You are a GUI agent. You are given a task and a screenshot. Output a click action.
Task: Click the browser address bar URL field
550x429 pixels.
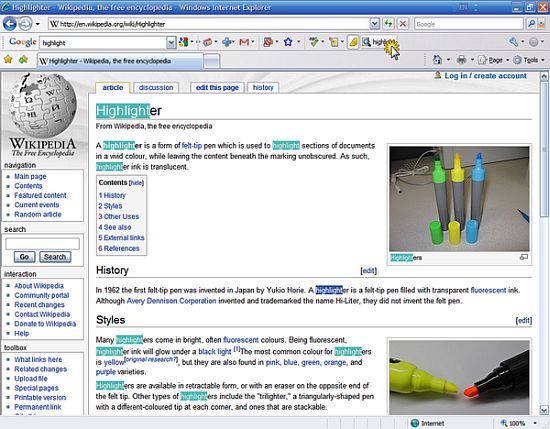209,24
